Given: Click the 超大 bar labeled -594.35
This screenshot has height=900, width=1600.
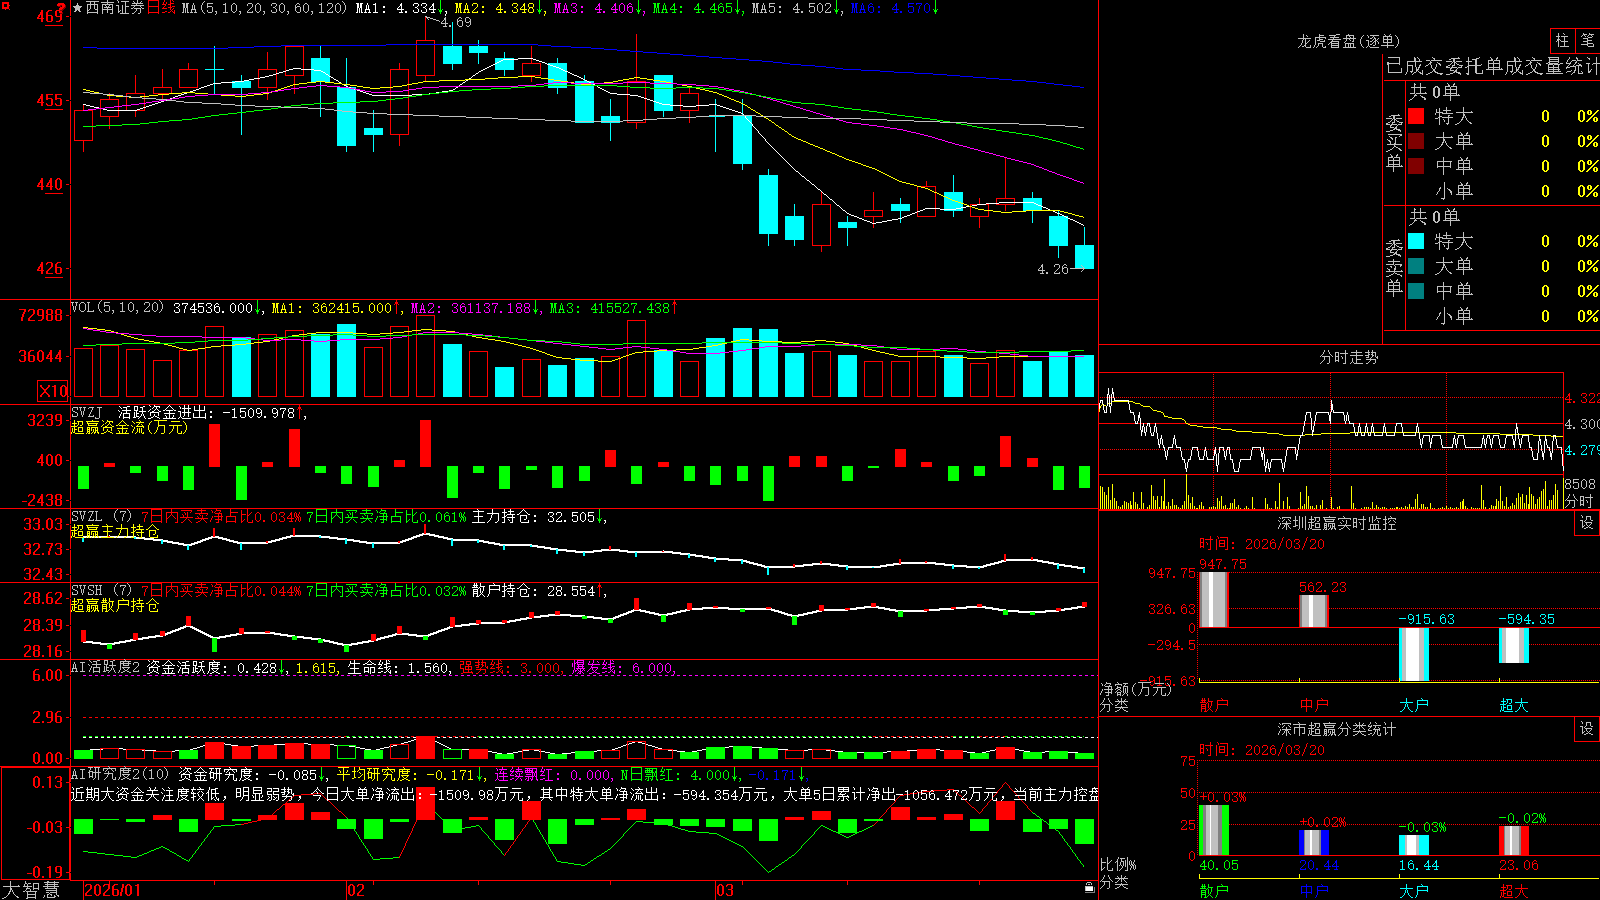Looking at the screenshot, I should tap(1514, 645).
